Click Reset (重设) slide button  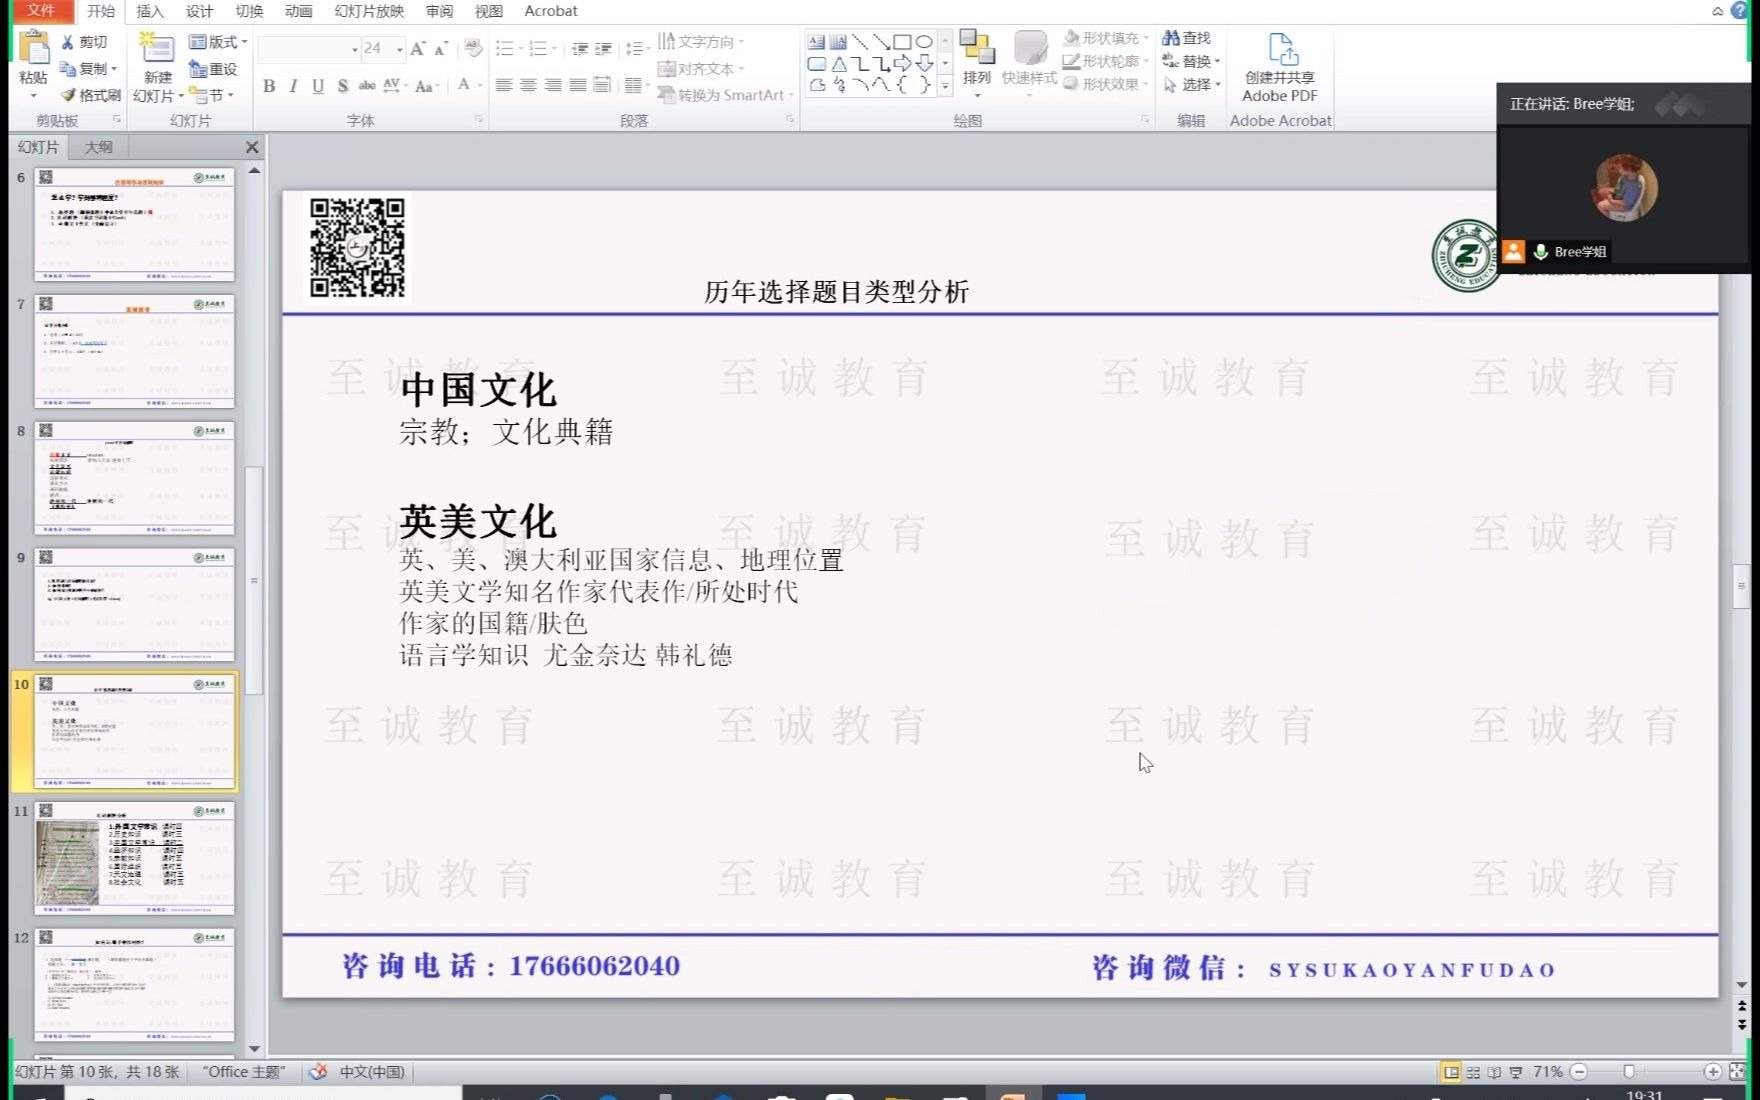(213, 69)
